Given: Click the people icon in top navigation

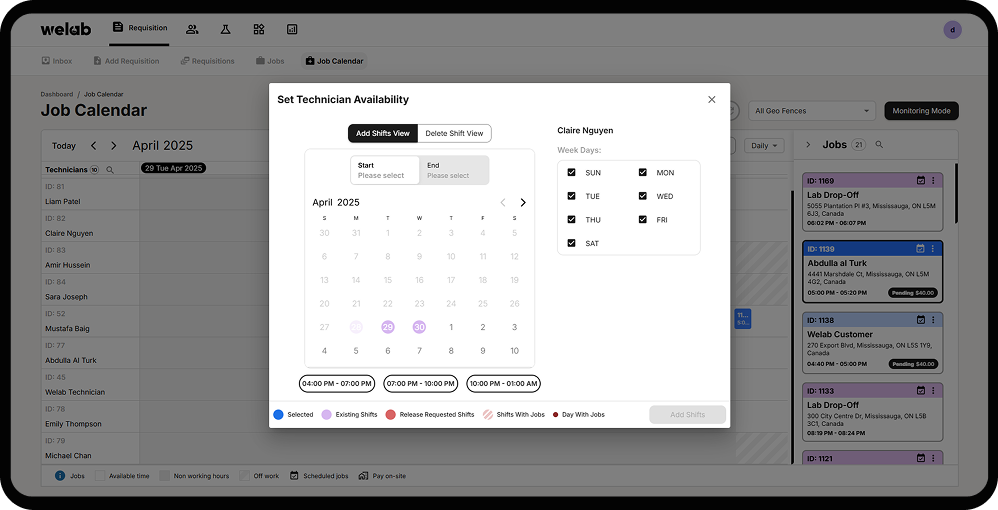Looking at the screenshot, I should (x=192, y=29).
